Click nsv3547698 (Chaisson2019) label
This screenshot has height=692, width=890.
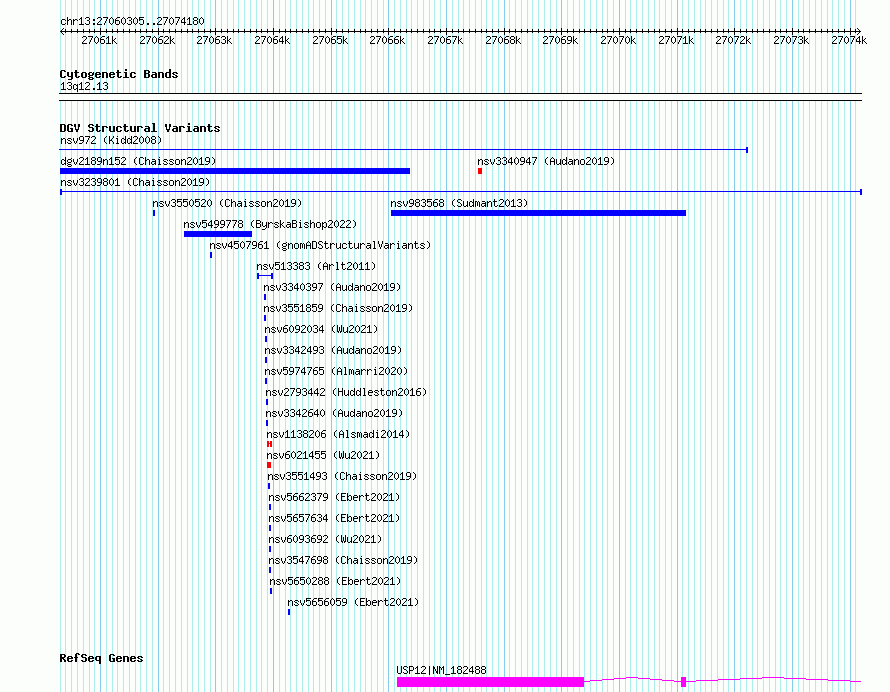(343, 560)
